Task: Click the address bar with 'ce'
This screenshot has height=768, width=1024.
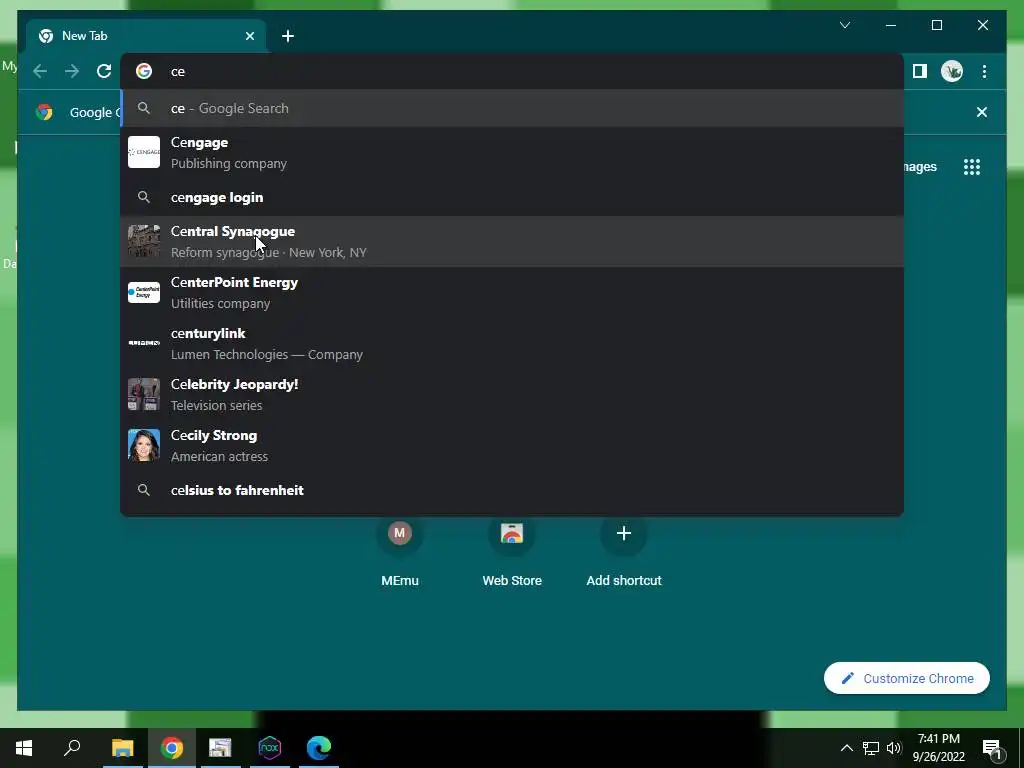Action: coord(512,71)
